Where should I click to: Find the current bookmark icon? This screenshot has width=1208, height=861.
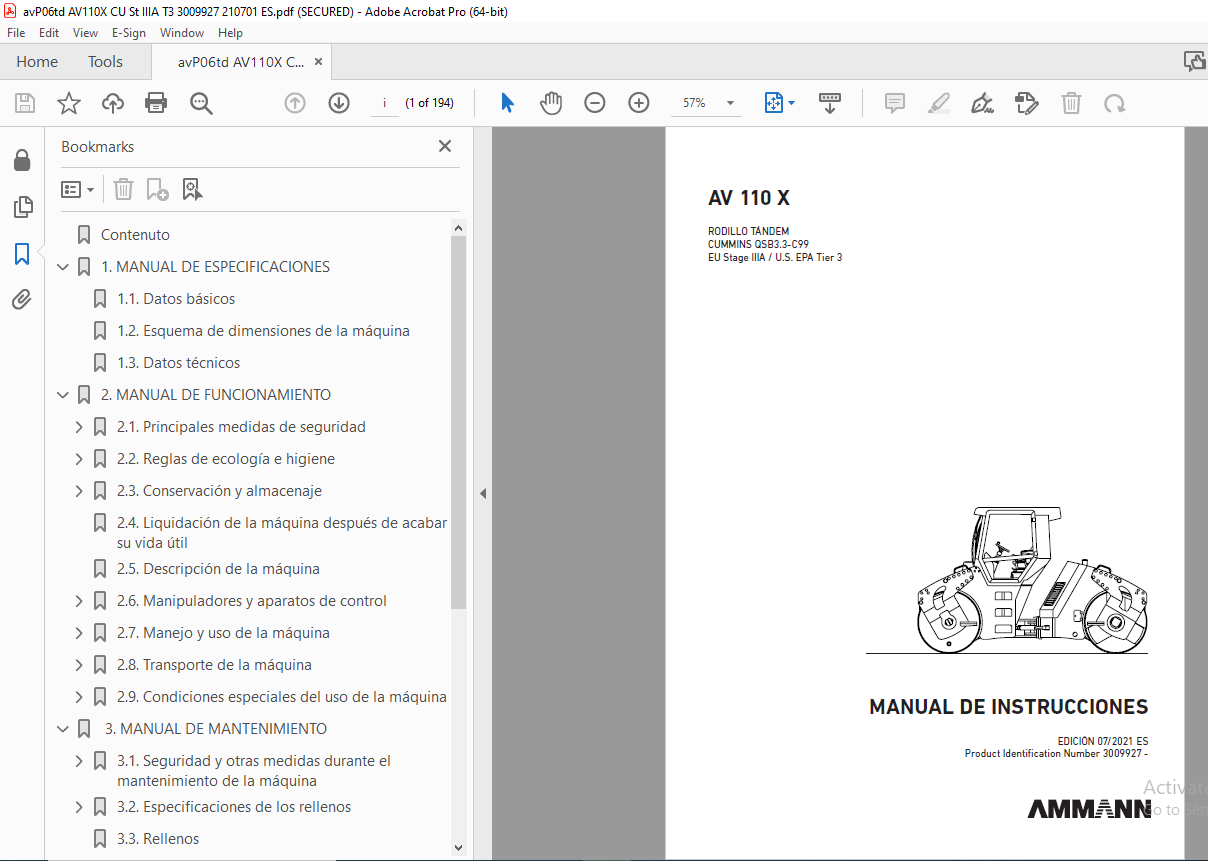(x=192, y=189)
